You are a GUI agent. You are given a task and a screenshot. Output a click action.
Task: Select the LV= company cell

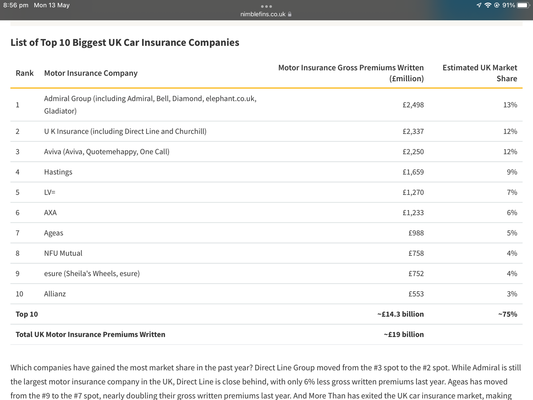[x=49, y=192]
